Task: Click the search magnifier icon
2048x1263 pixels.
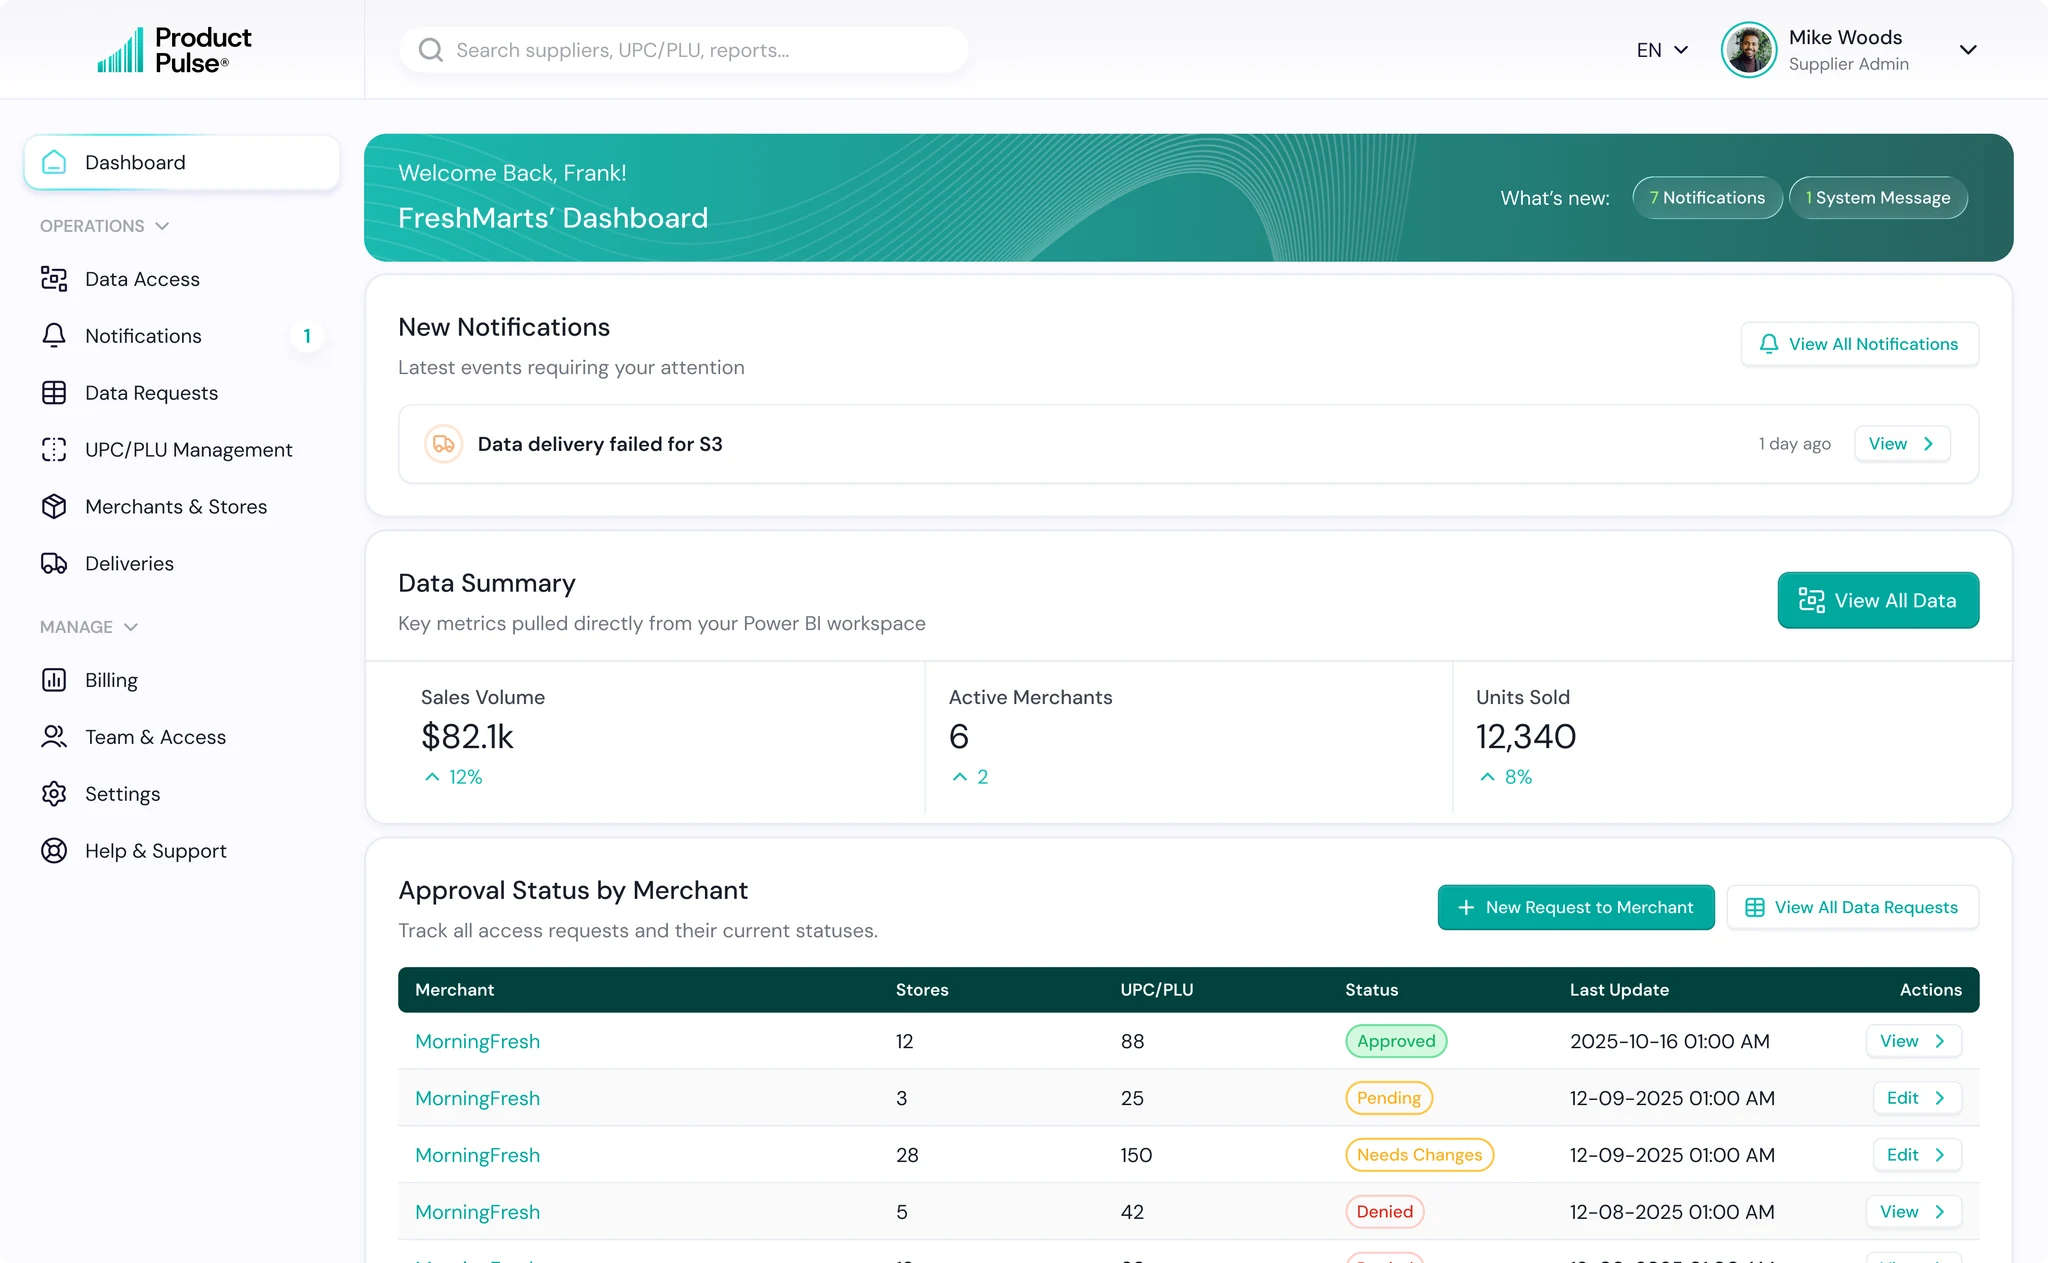Action: 430,50
